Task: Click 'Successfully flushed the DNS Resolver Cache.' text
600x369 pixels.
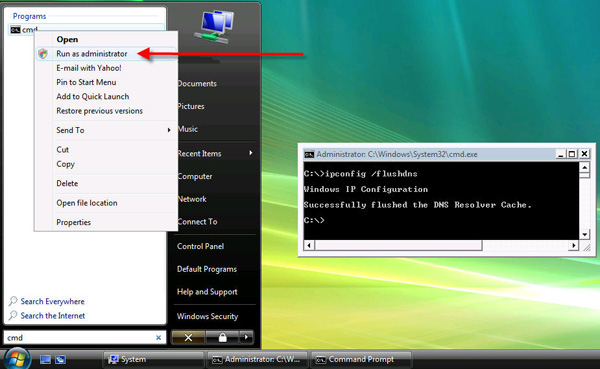Action: point(417,205)
